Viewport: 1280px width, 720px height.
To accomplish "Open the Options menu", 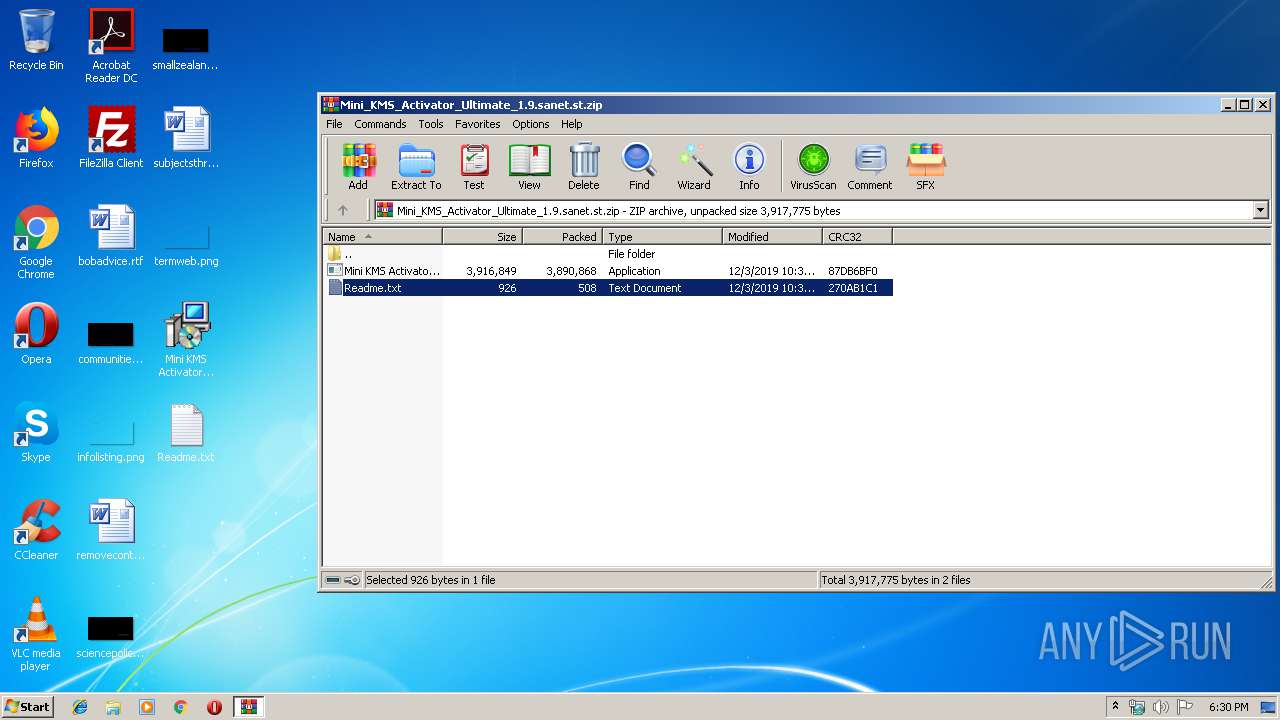I will click(x=531, y=124).
